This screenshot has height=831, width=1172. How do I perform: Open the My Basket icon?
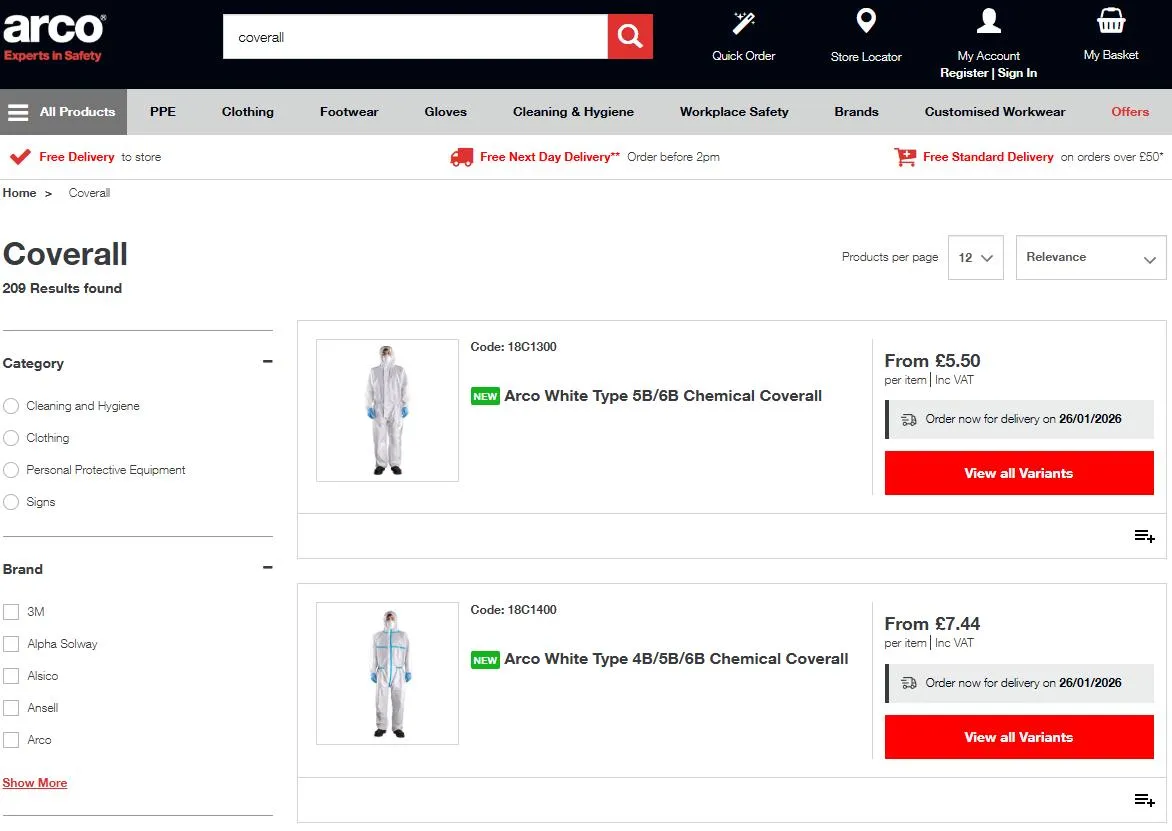tap(1111, 21)
